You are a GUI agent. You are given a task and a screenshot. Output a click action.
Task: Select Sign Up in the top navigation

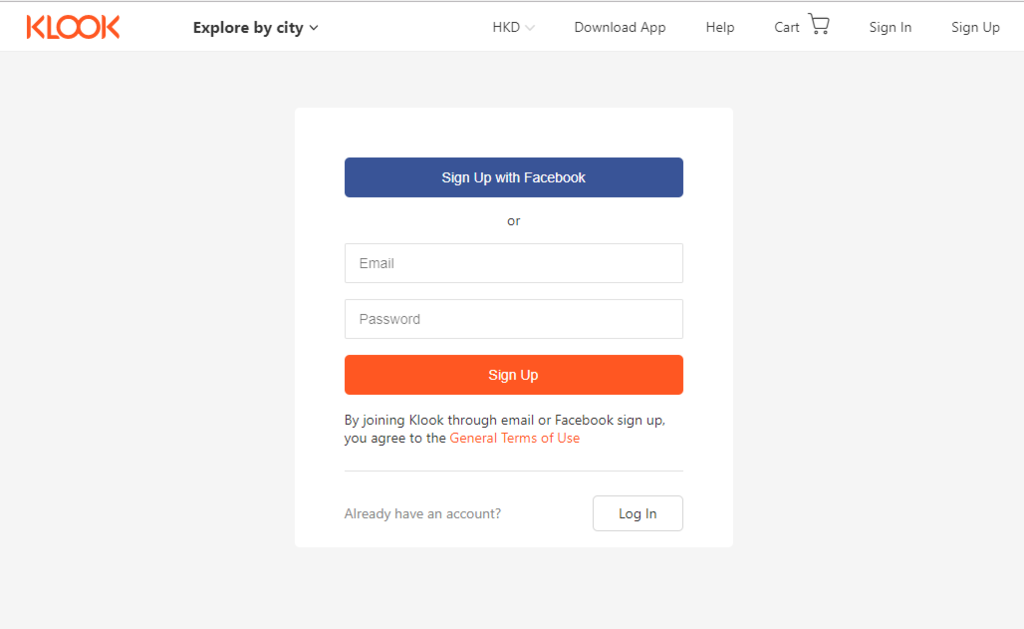[974, 28]
